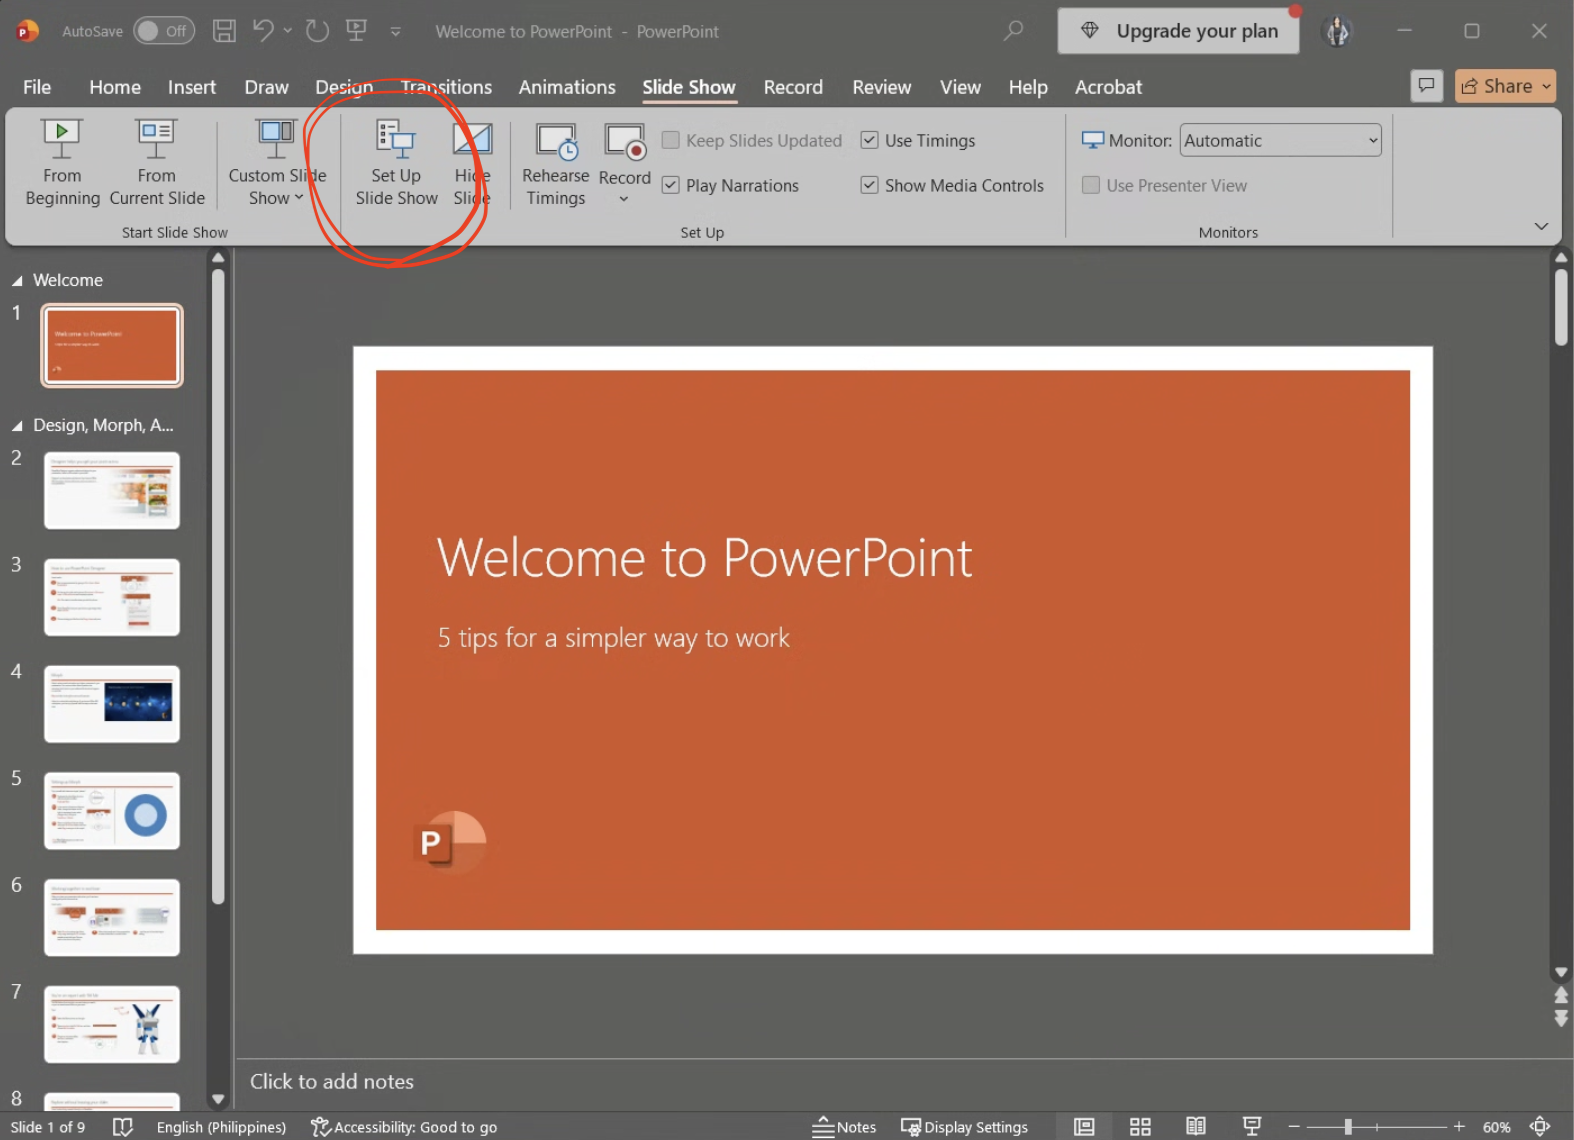Uncheck Use Timings
Screen dimensions: 1574x1140
pos(870,140)
